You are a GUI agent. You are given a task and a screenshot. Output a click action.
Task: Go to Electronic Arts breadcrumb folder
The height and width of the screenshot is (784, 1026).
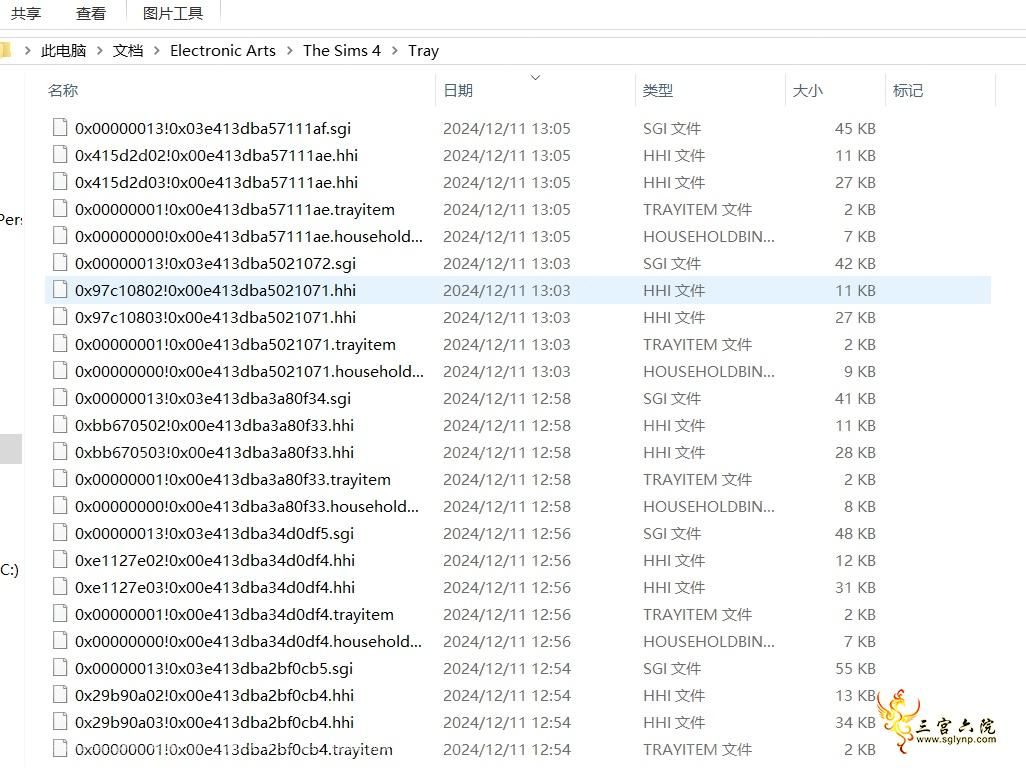pos(222,50)
